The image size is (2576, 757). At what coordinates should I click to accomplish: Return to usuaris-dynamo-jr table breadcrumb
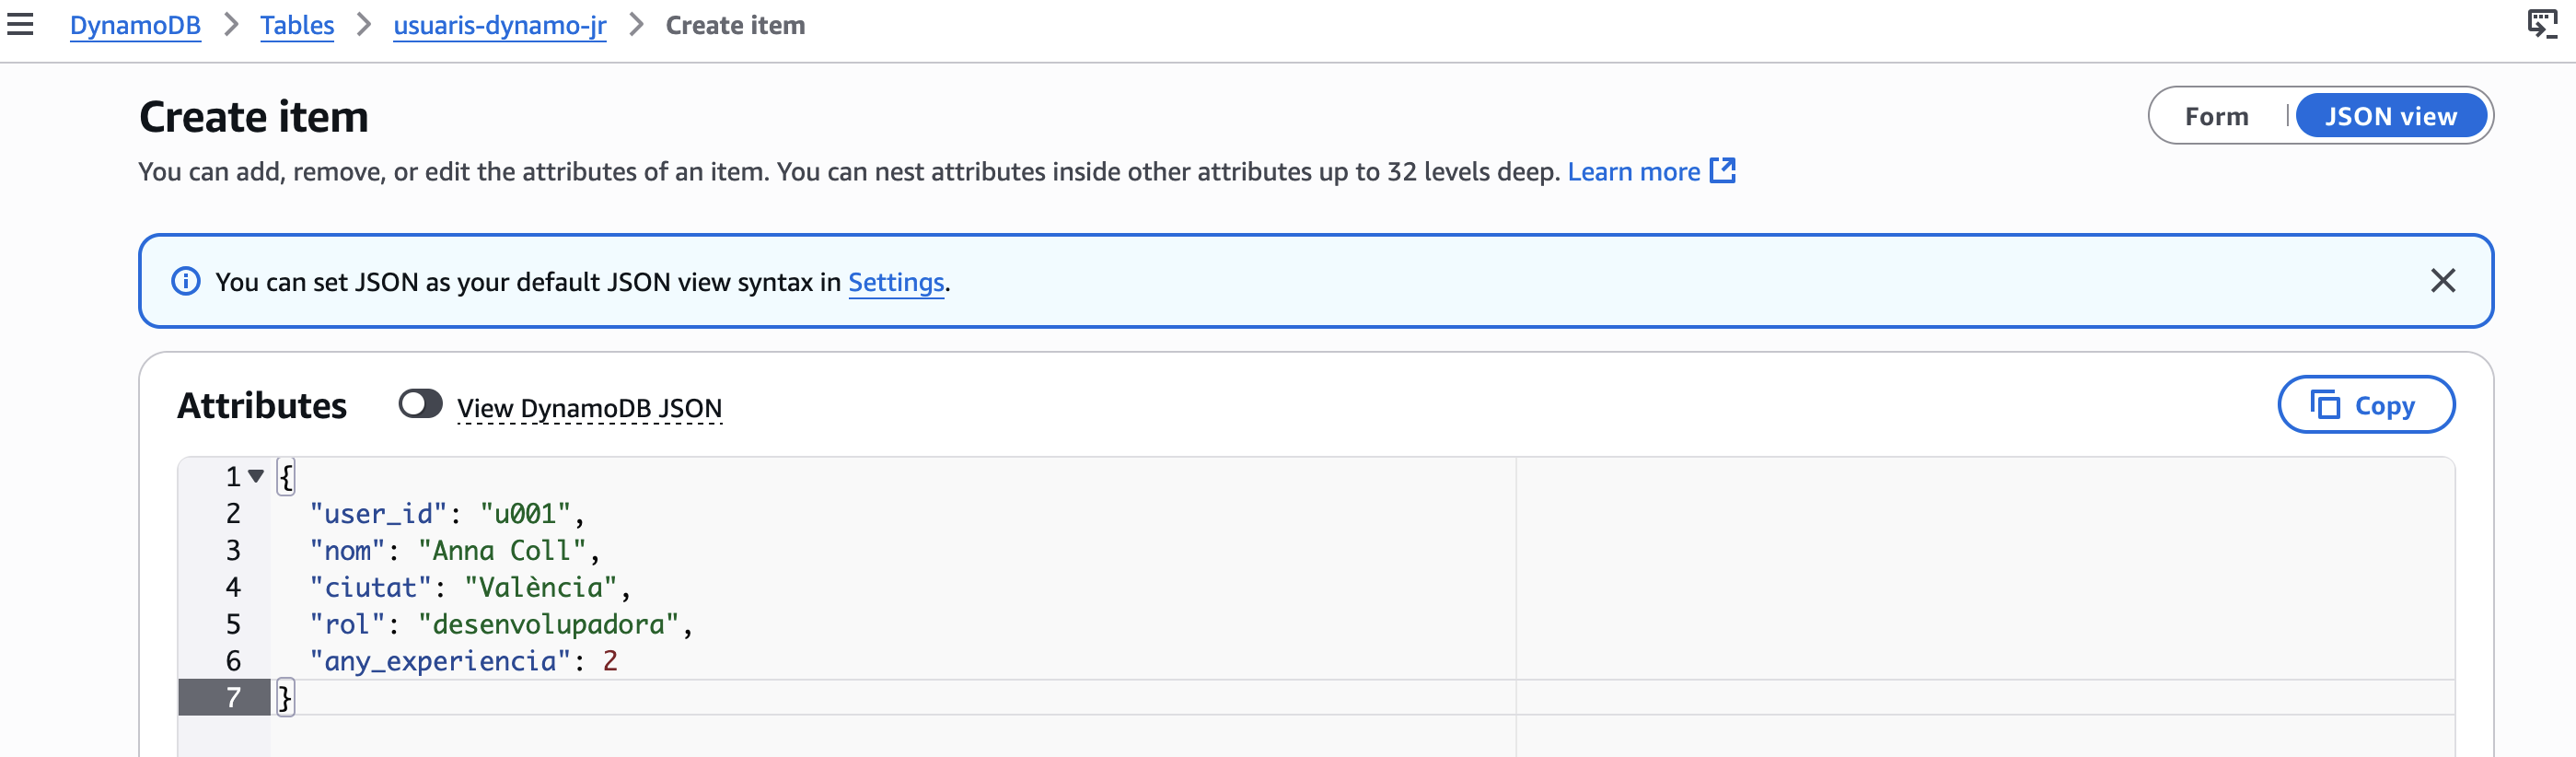[499, 25]
